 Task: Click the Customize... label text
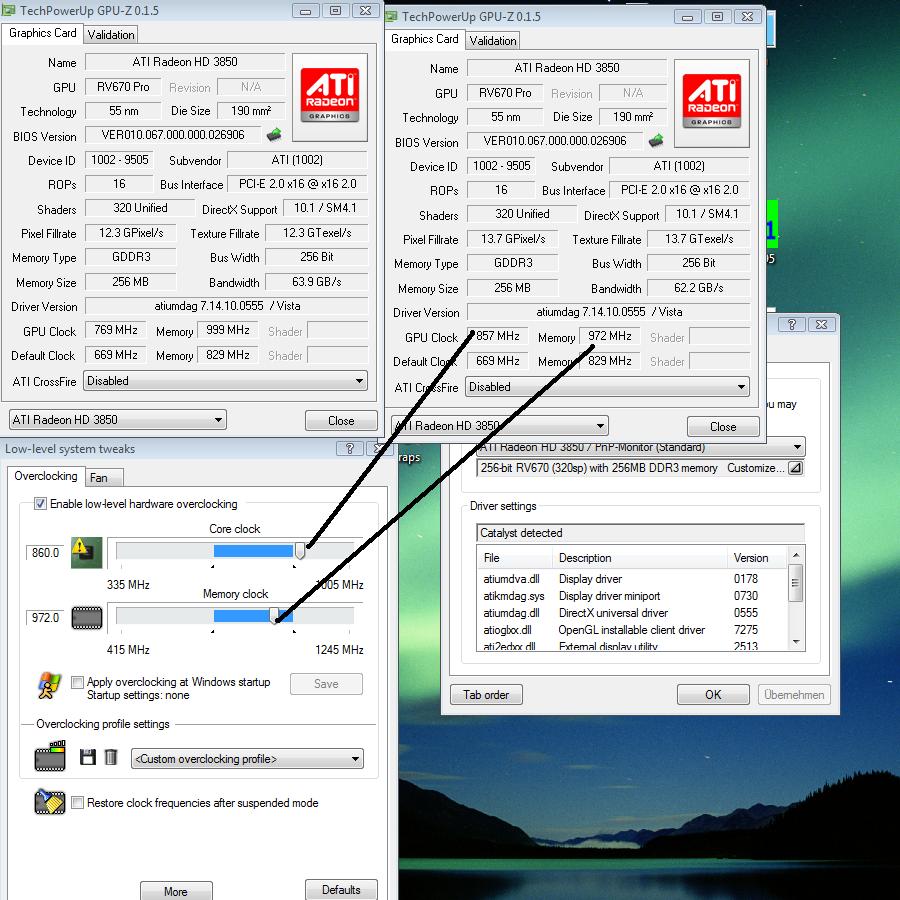[755, 468]
